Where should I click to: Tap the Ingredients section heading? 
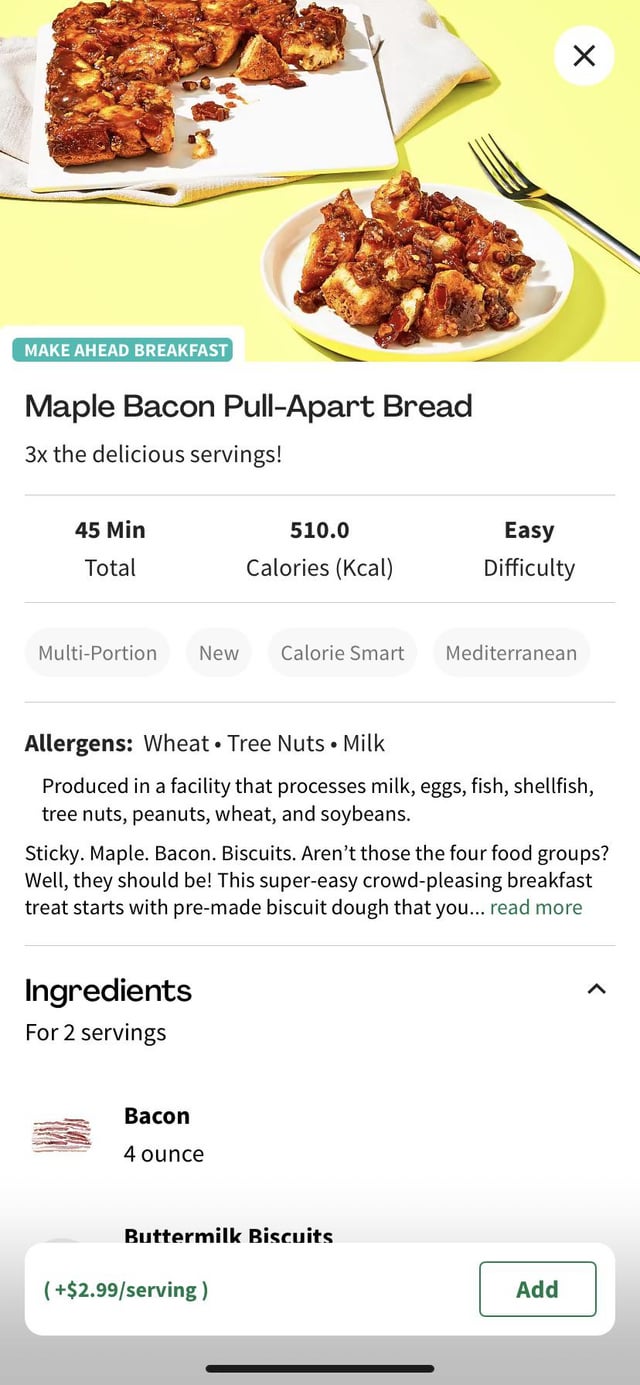[x=108, y=990]
